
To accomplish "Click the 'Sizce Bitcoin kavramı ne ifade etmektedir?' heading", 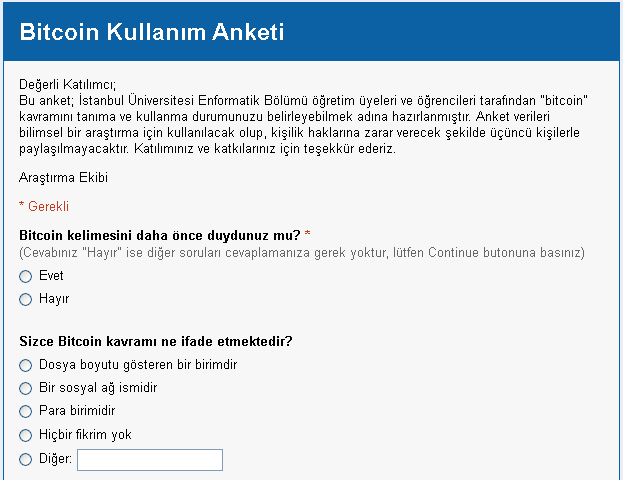I will point(156,342).
